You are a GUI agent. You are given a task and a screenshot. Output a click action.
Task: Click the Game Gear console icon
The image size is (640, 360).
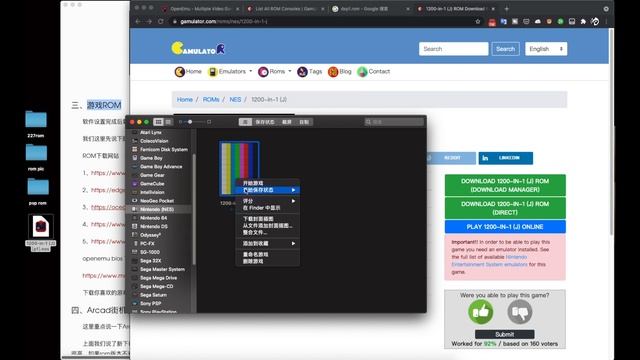pyautogui.click(x=135, y=175)
